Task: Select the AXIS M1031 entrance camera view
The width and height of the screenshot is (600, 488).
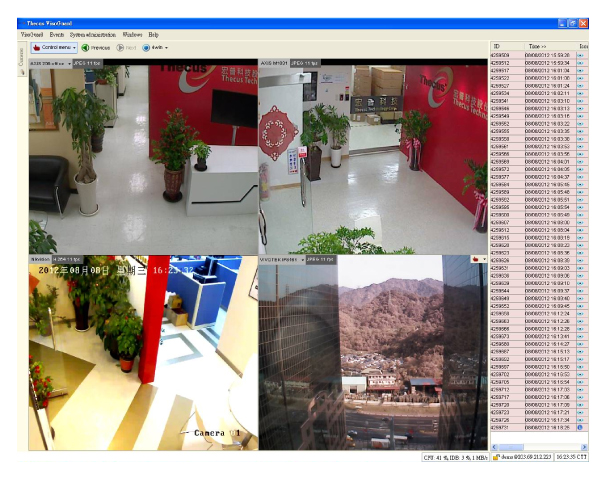Action: tap(373, 159)
